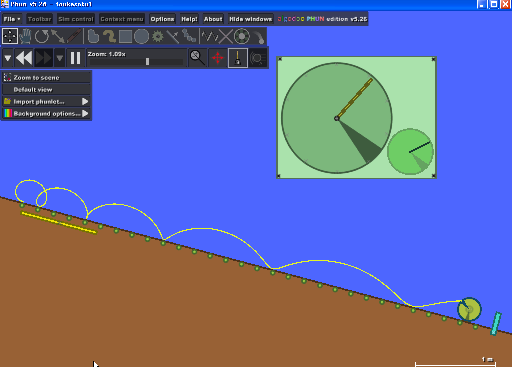The height and width of the screenshot is (368, 512).
Task: Select the Spring tool
Action: pos(210,36)
